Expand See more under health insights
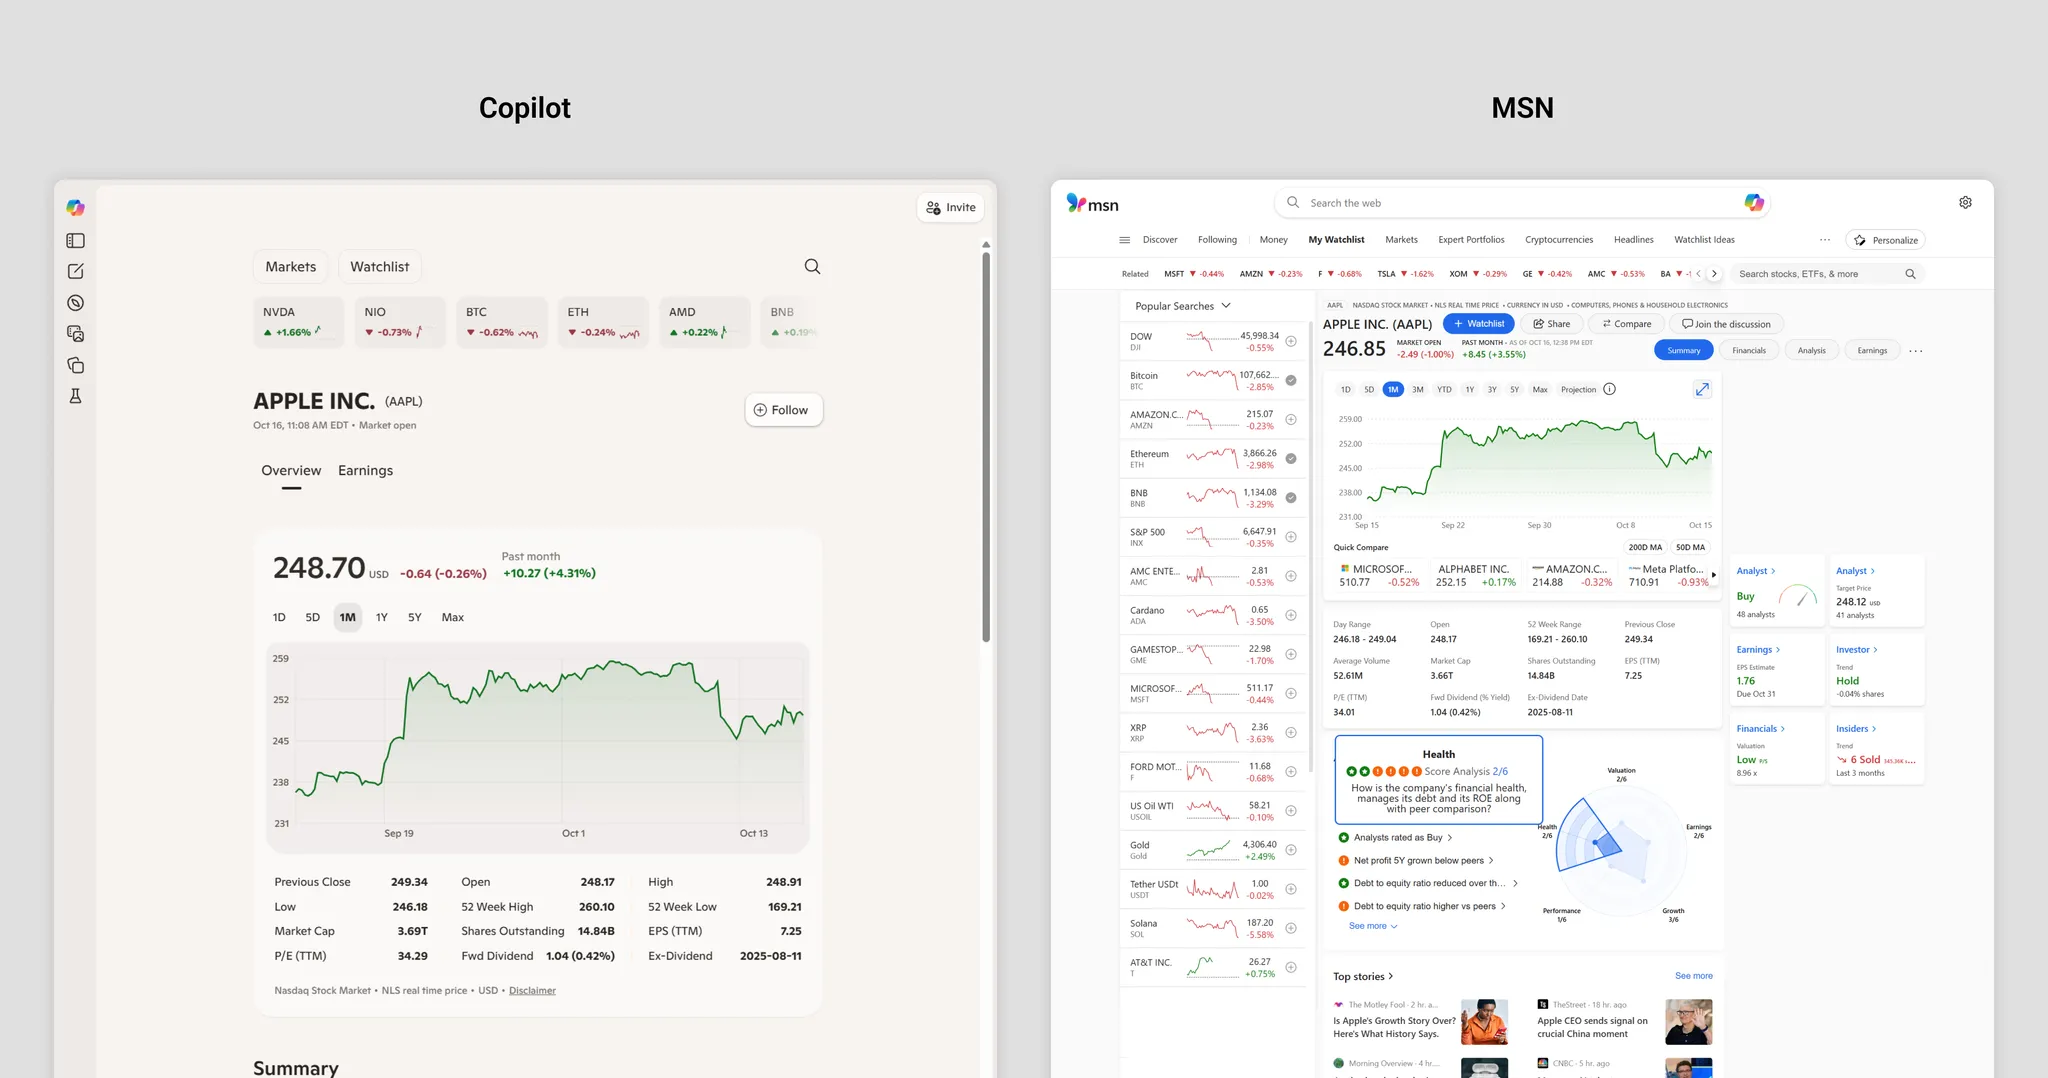The image size is (2048, 1078). tap(1372, 926)
